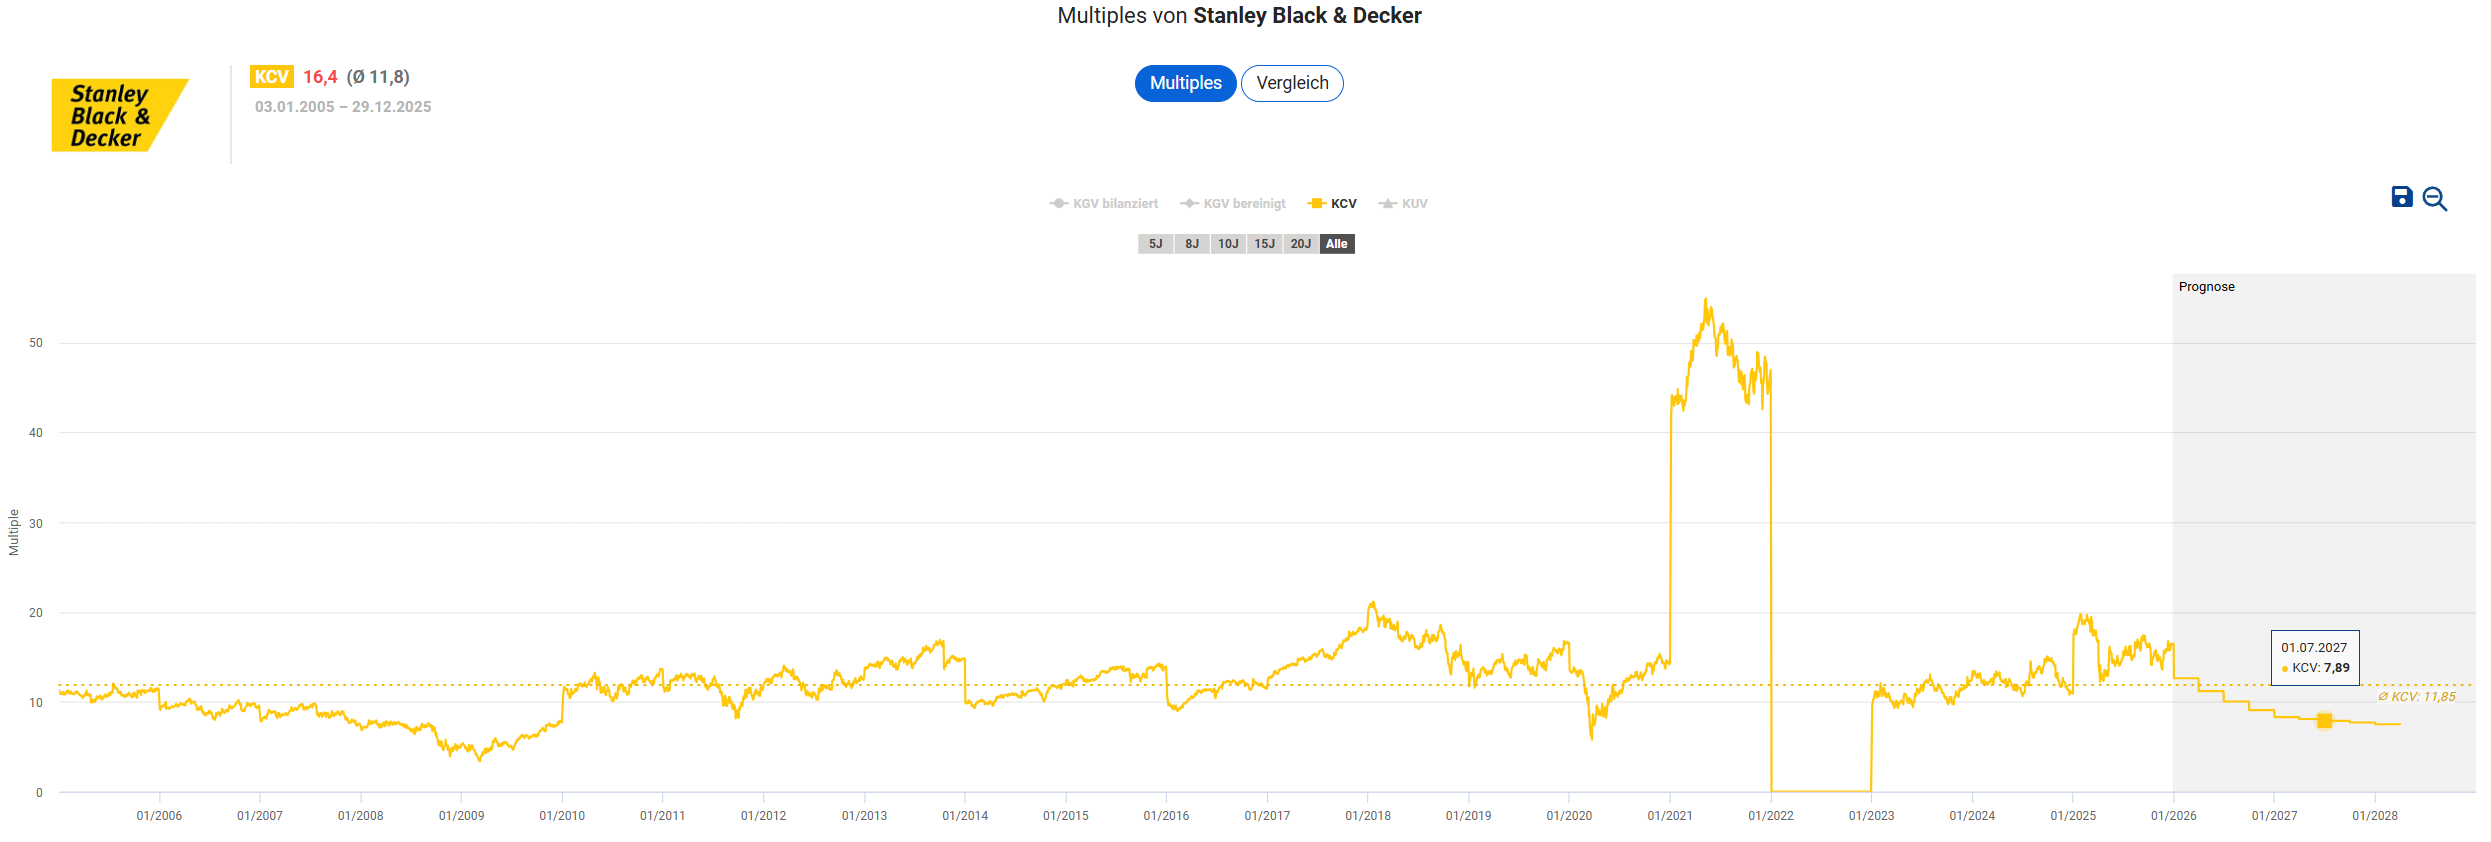The height and width of the screenshot is (842, 2491).
Task: Select the Alle time range
Action: click(1337, 244)
